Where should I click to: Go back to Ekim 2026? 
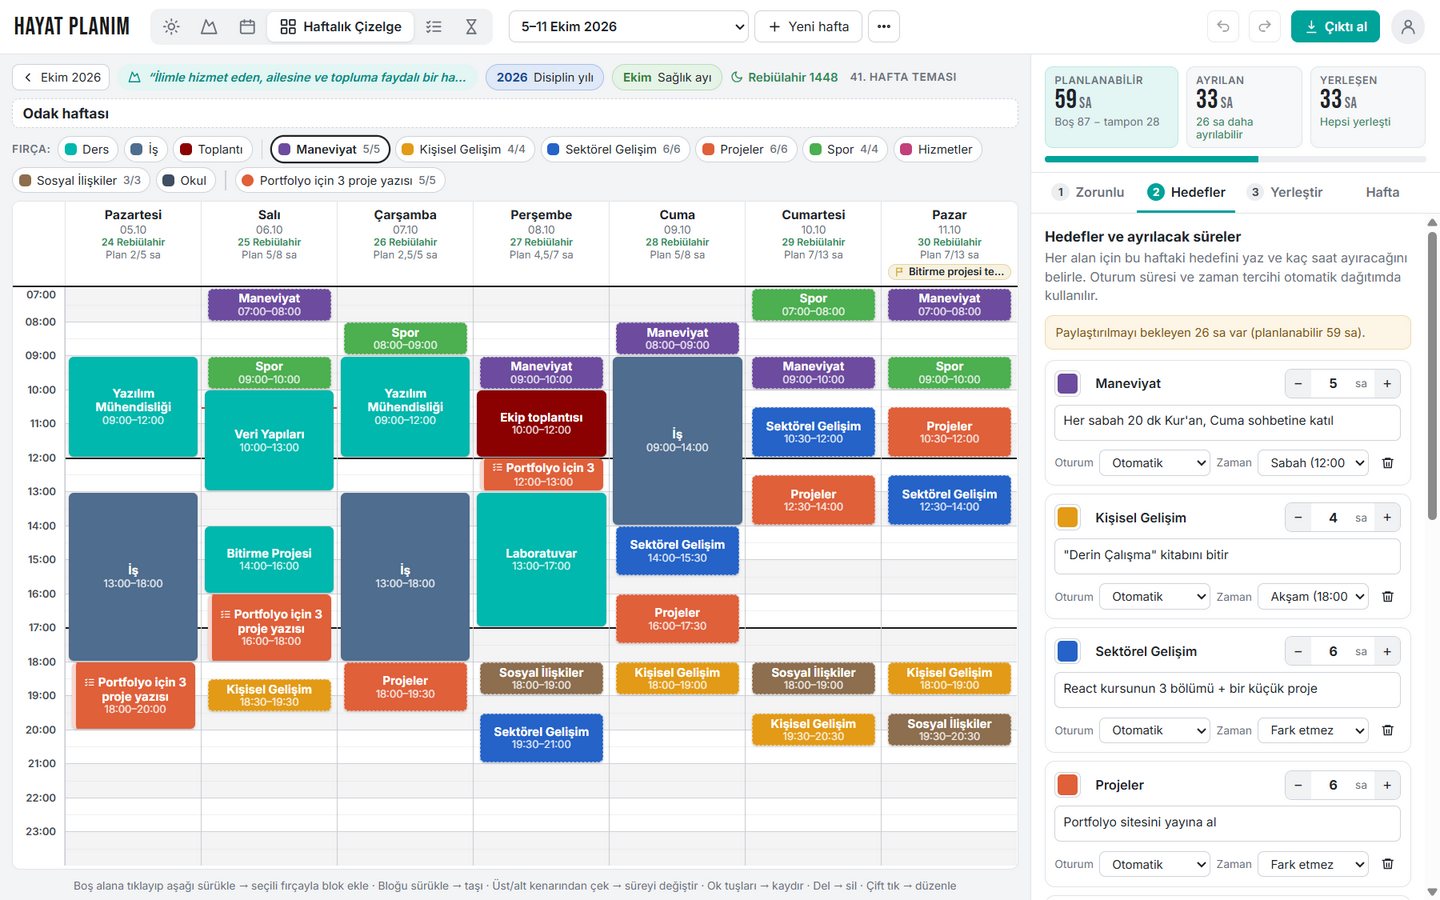coord(61,78)
